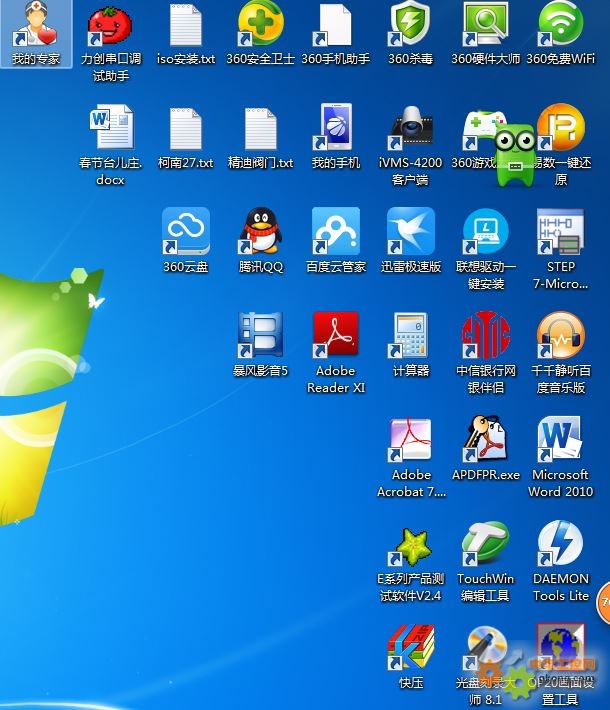Launch 360杀毒 antivirus

pyautogui.click(x=410, y=24)
